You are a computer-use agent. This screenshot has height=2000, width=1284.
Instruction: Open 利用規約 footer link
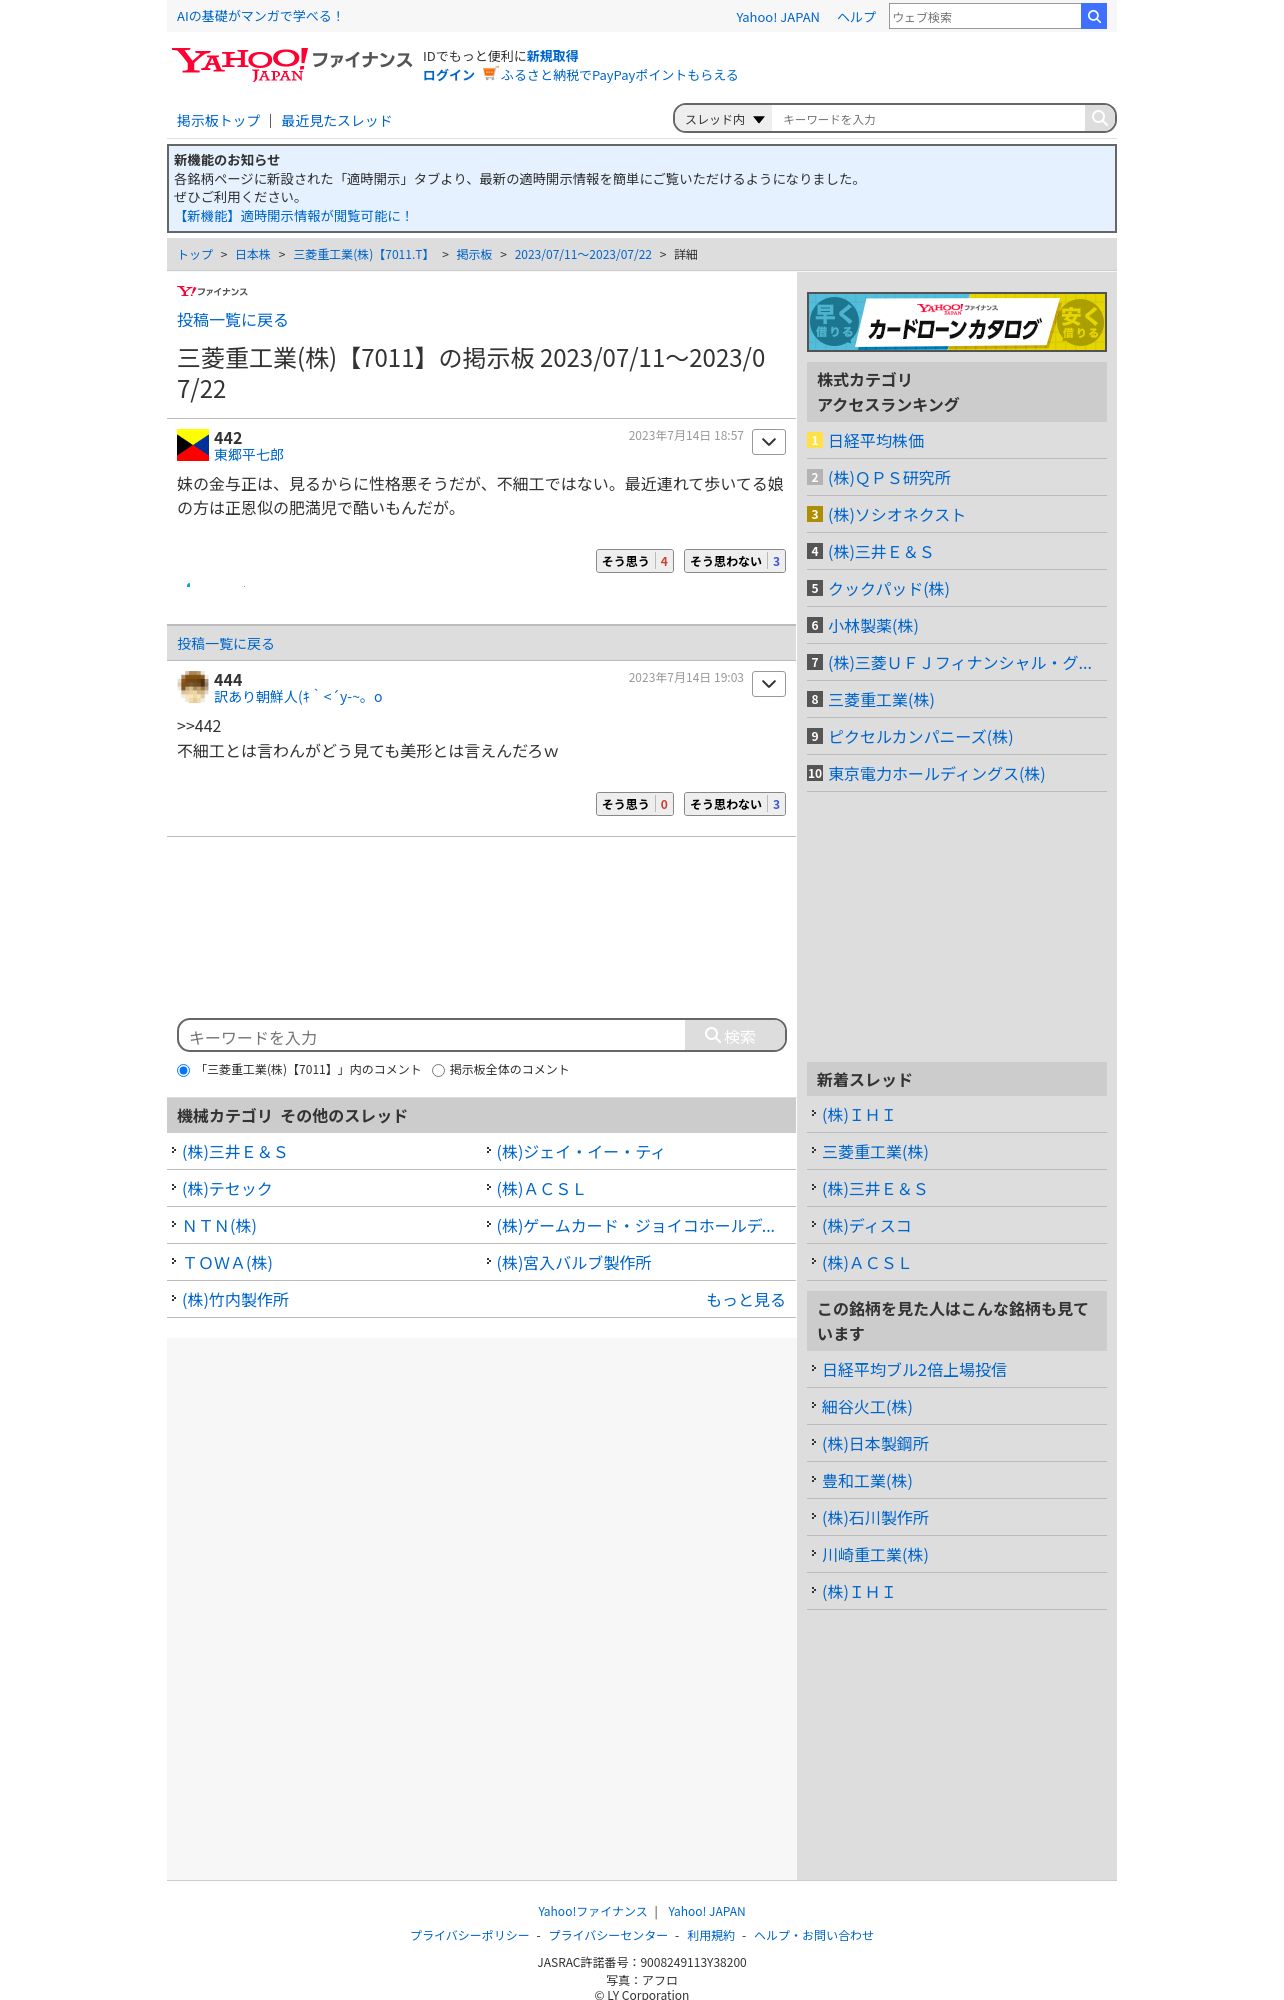tap(711, 1935)
